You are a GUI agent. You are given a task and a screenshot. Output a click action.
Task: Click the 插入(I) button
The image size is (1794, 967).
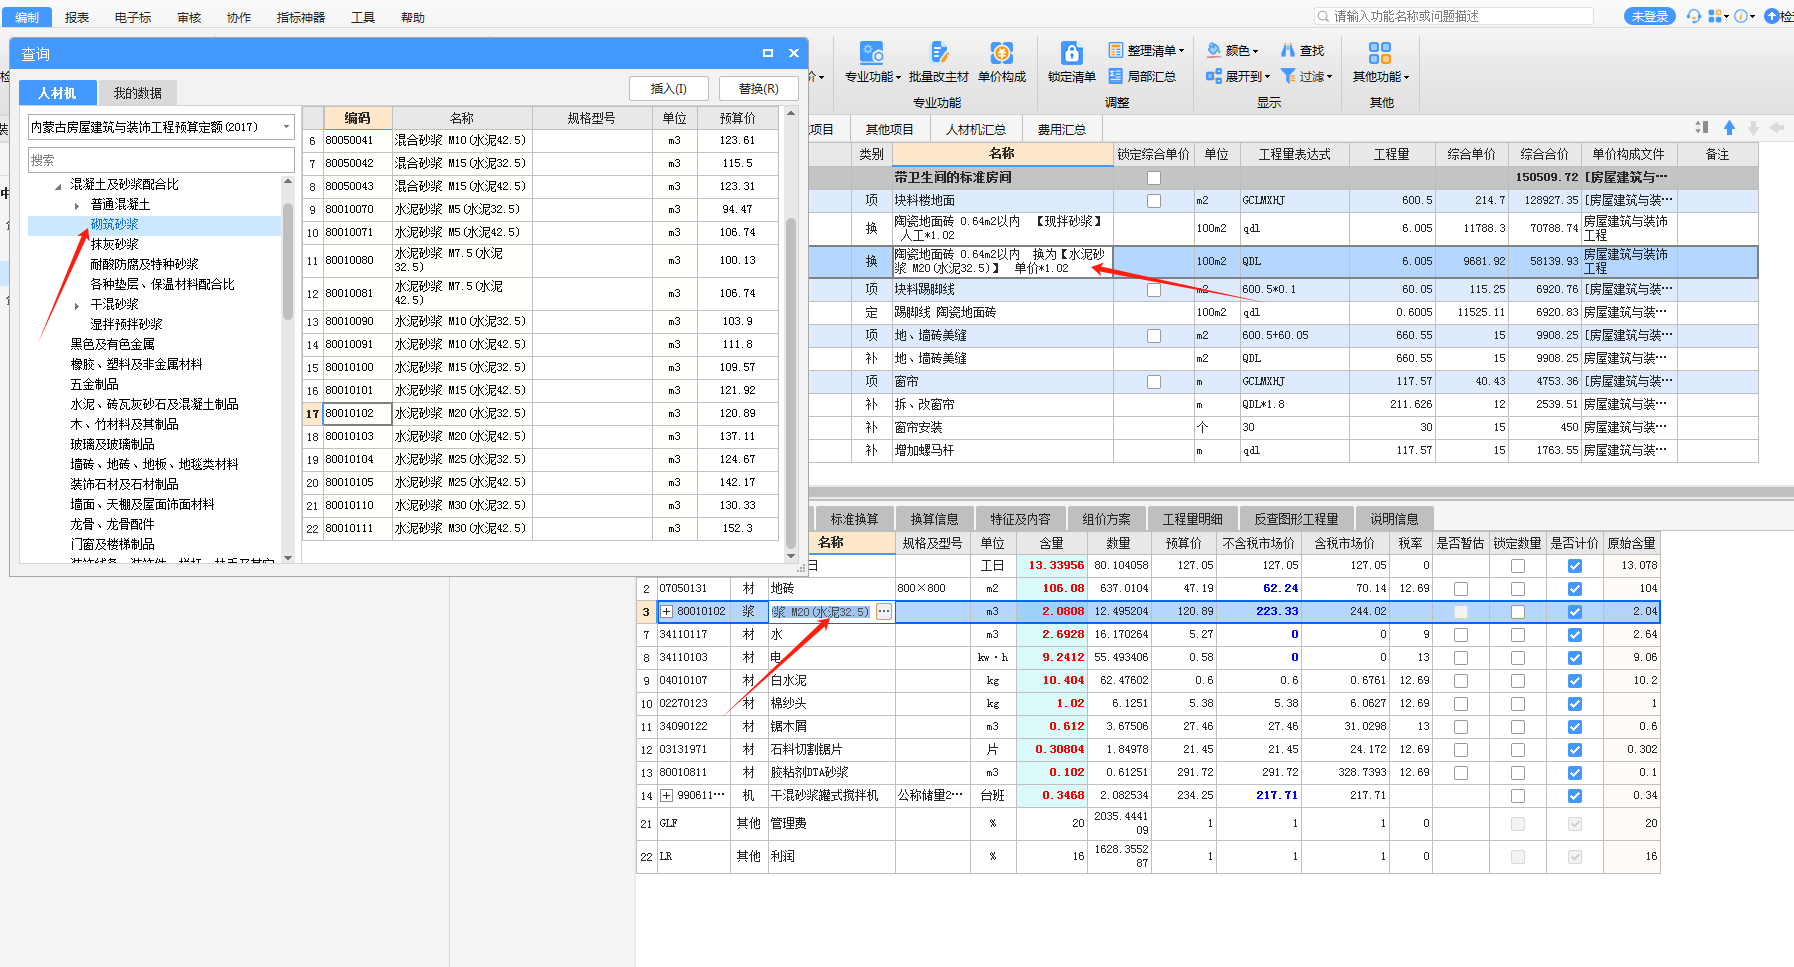coord(669,89)
